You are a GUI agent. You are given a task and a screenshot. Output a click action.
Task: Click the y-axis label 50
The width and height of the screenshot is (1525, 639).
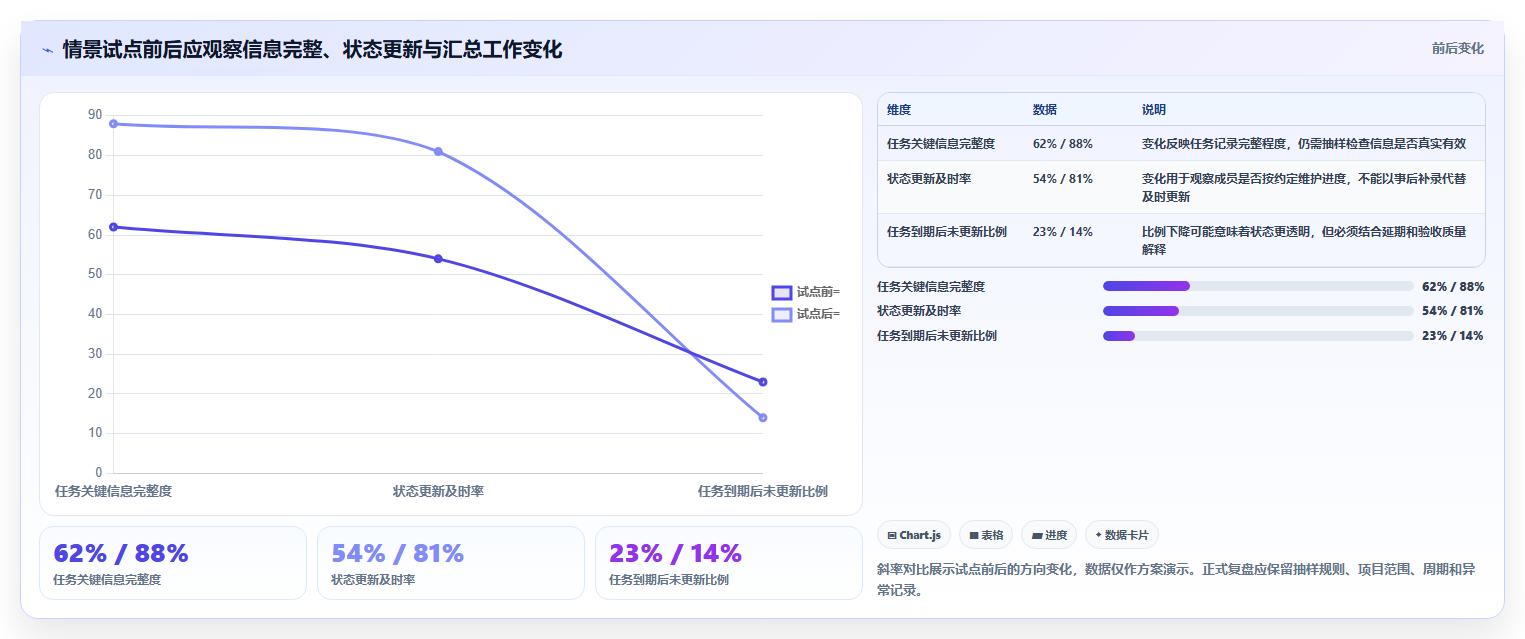pyautogui.click(x=95, y=274)
